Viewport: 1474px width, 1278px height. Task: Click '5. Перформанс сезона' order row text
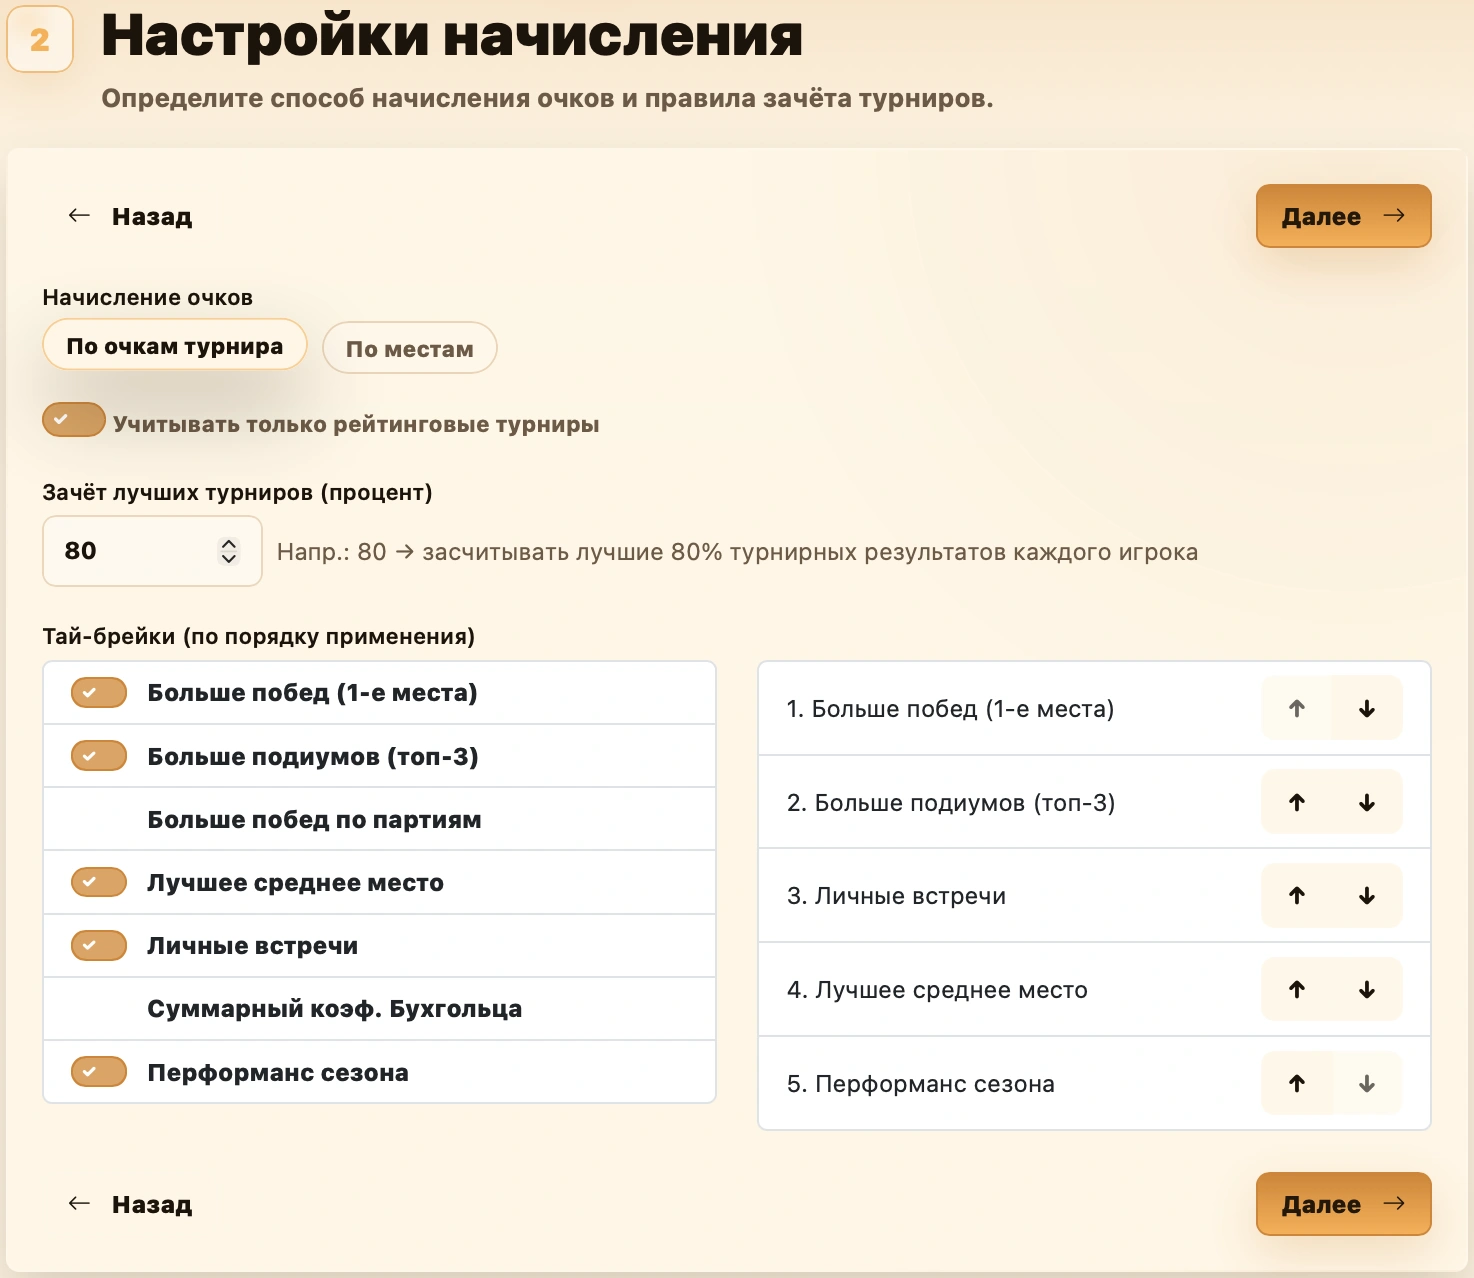920,1084
